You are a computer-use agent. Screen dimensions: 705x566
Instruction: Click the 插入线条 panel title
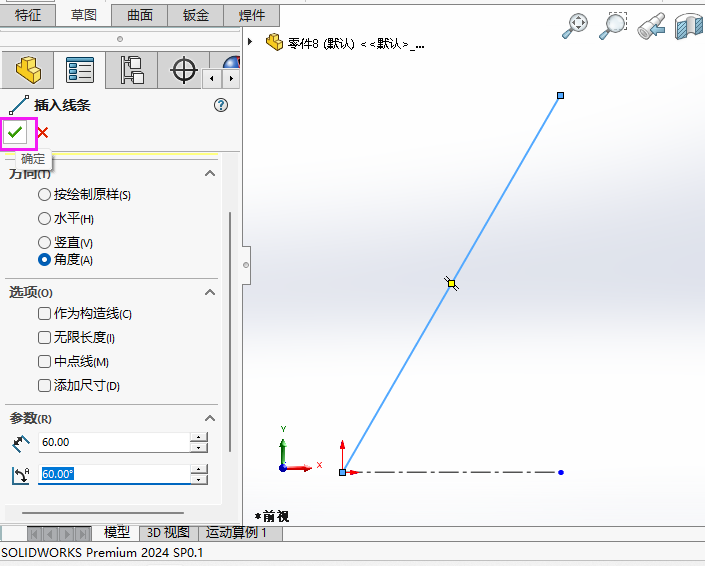point(62,105)
